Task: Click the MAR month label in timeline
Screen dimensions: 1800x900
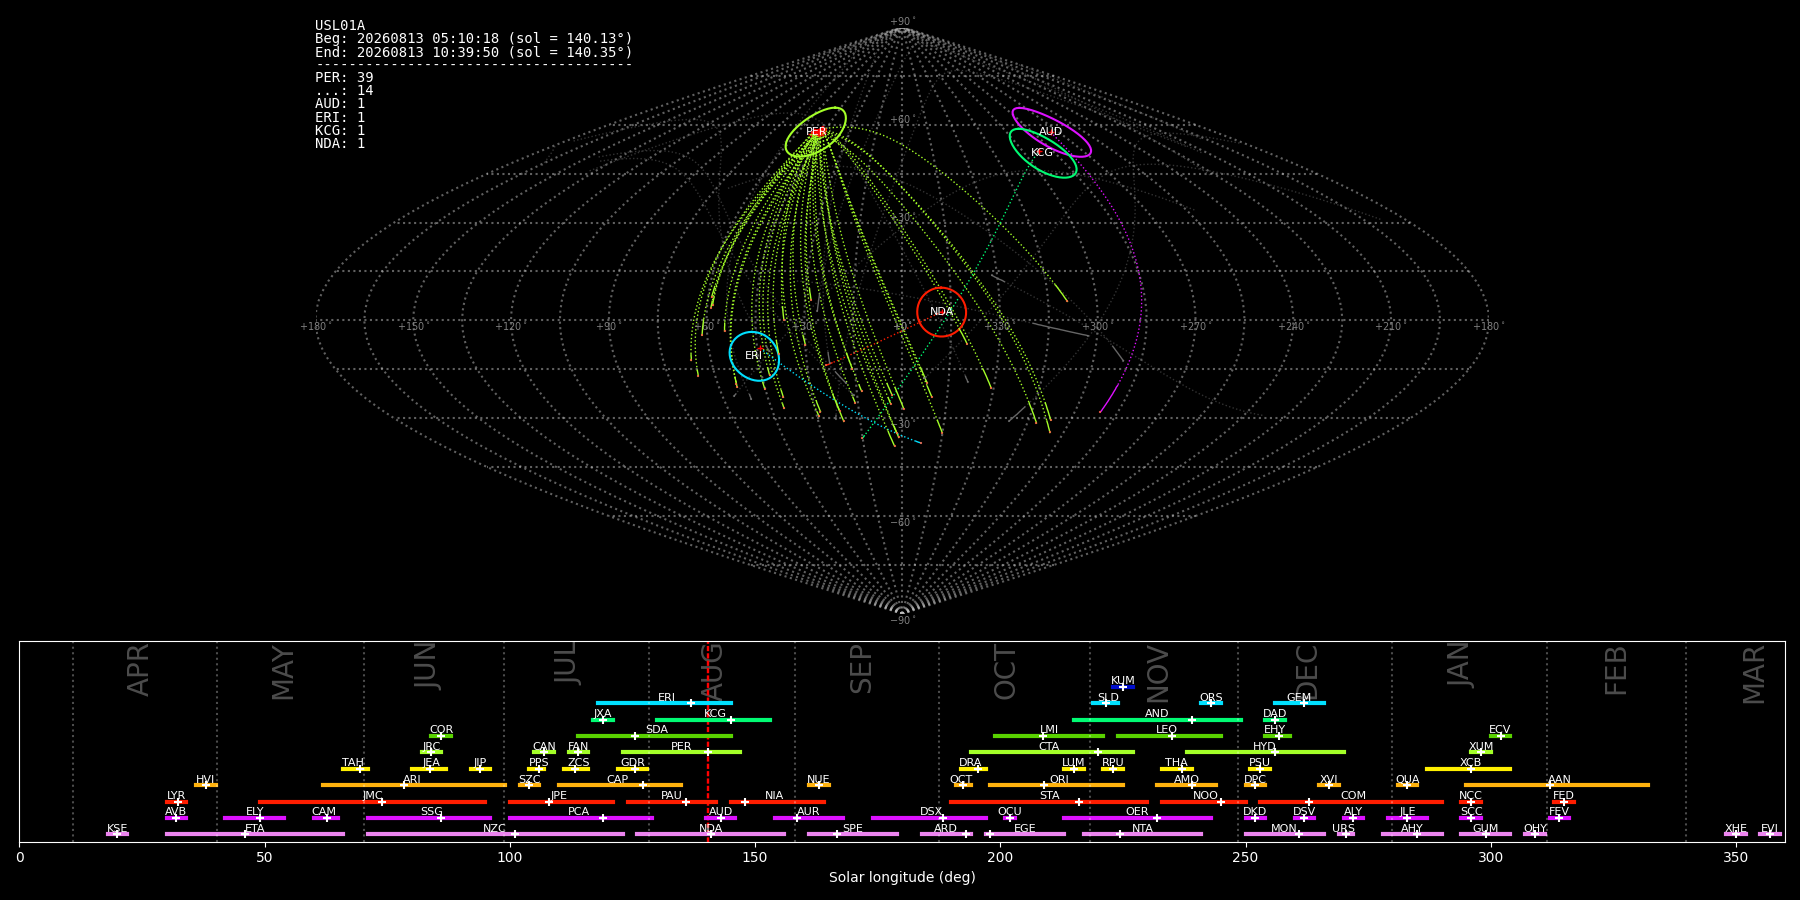Action: click(x=1754, y=674)
